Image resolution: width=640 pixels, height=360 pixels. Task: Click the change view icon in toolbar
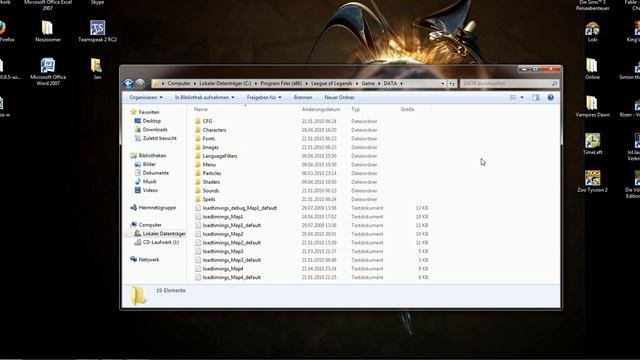pyautogui.click(x=513, y=98)
